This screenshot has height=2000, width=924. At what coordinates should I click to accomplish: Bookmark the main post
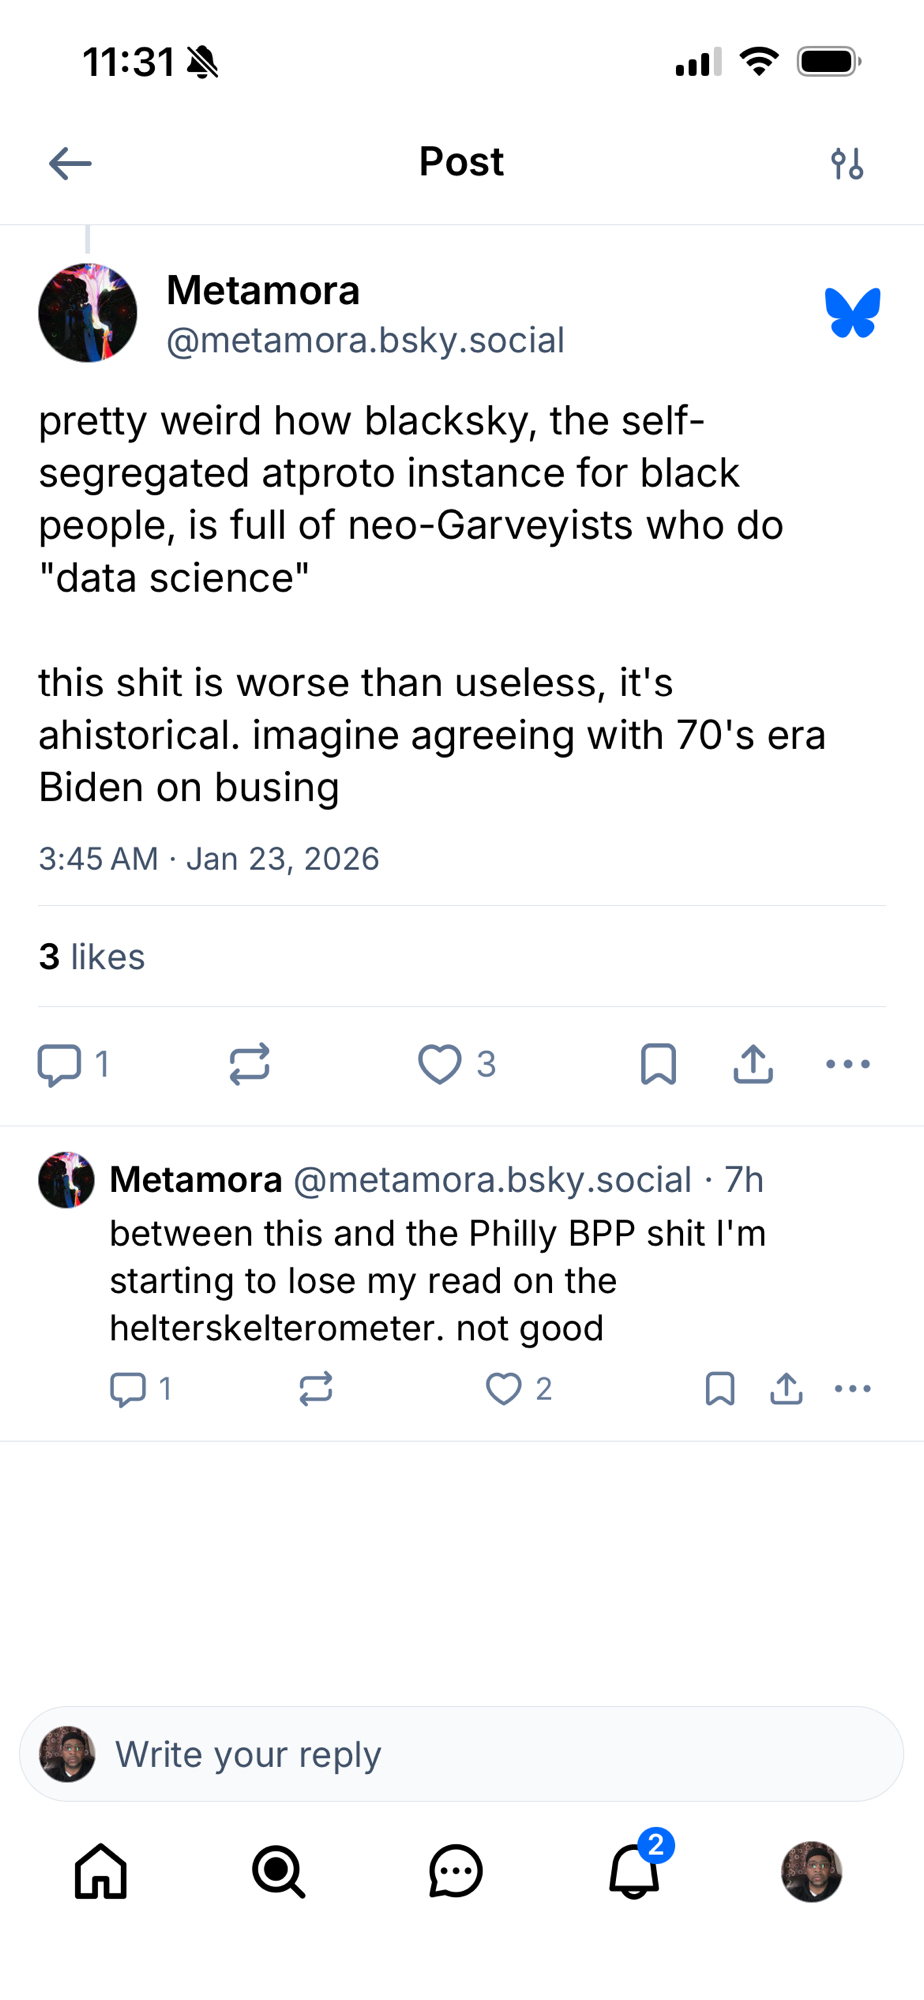(x=658, y=1064)
